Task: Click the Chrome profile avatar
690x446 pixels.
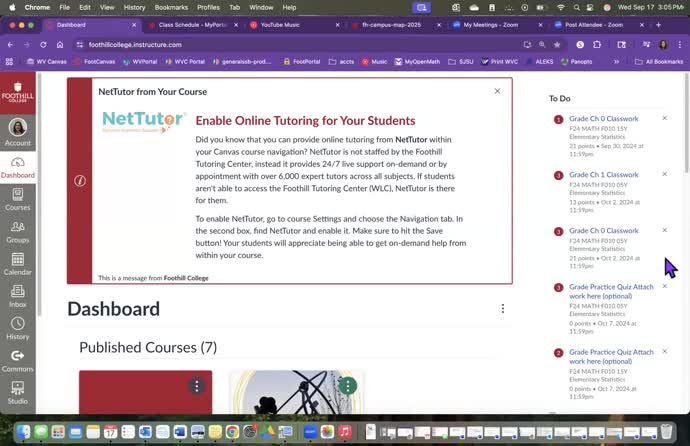Action: point(663,44)
